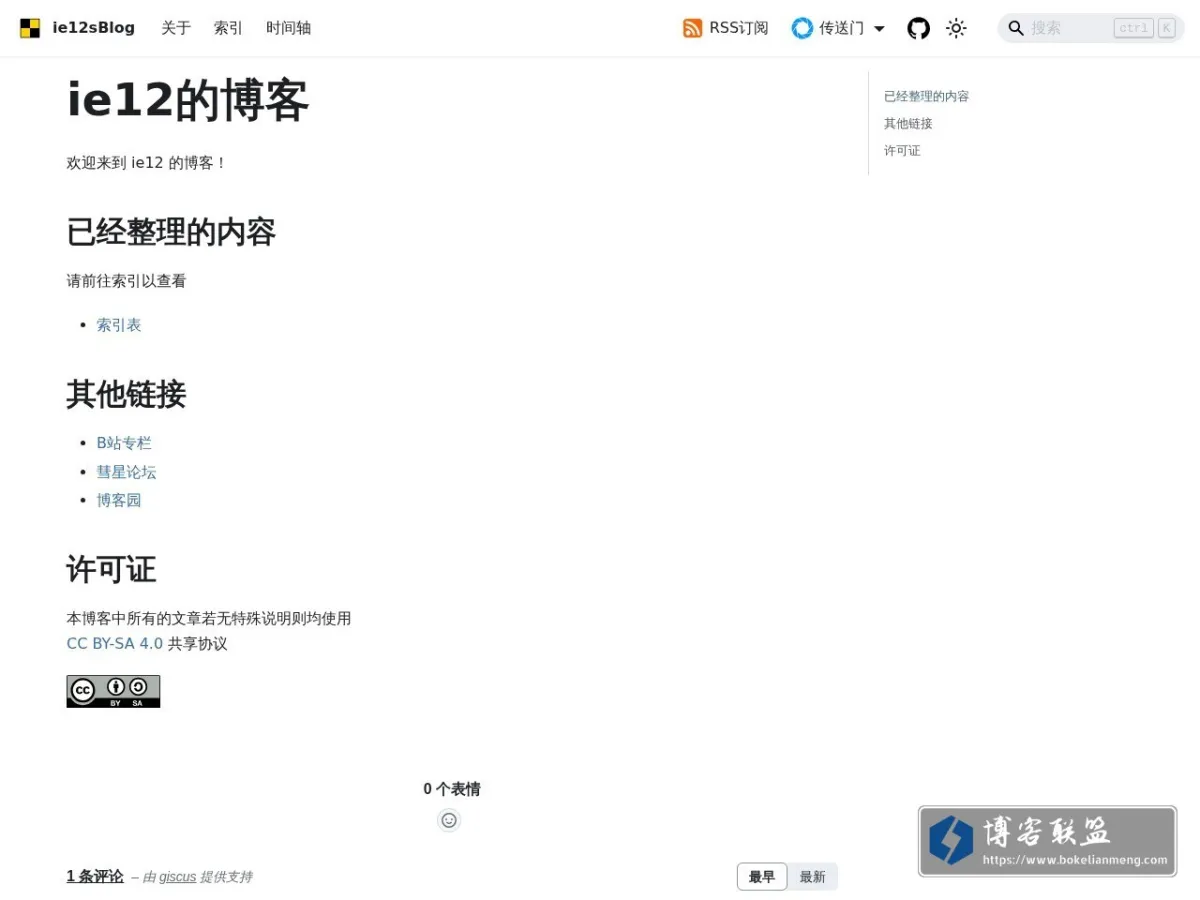The height and width of the screenshot is (900, 1200).
Task: Open the GitHub repository icon
Action: point(918,28)
